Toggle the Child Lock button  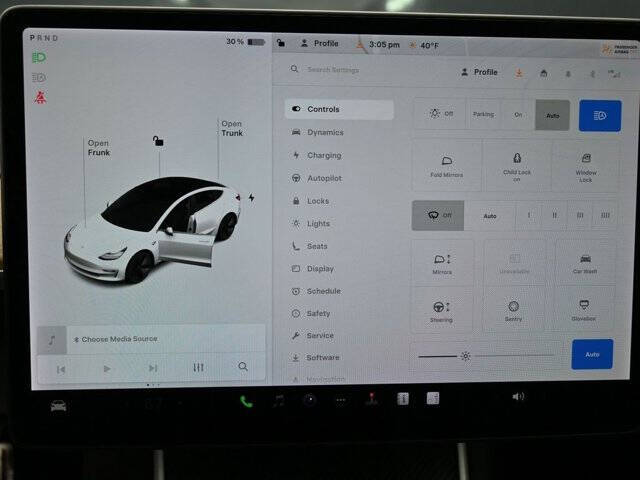[x=517, y=166]
